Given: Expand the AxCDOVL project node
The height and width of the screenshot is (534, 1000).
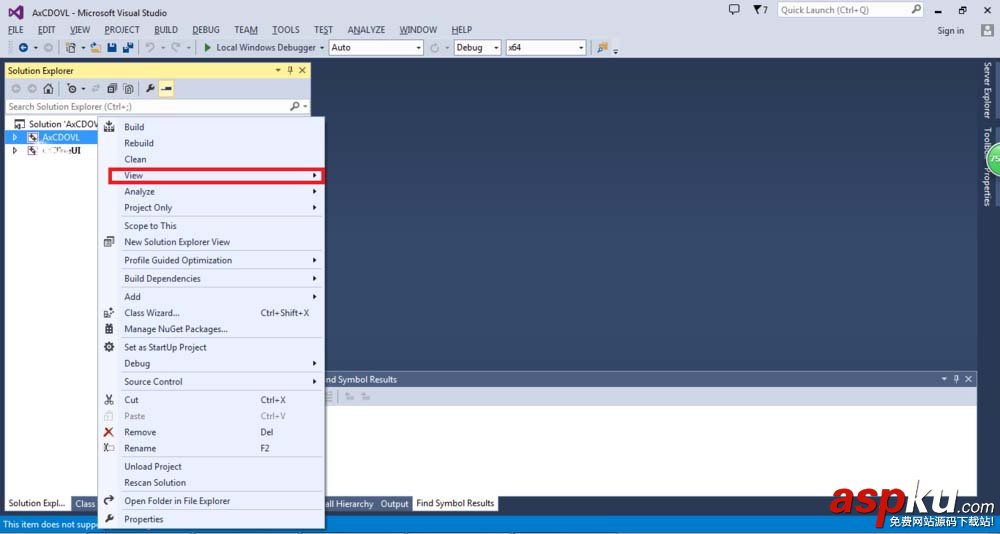Looking at the screenshot, I should (15, 137).
